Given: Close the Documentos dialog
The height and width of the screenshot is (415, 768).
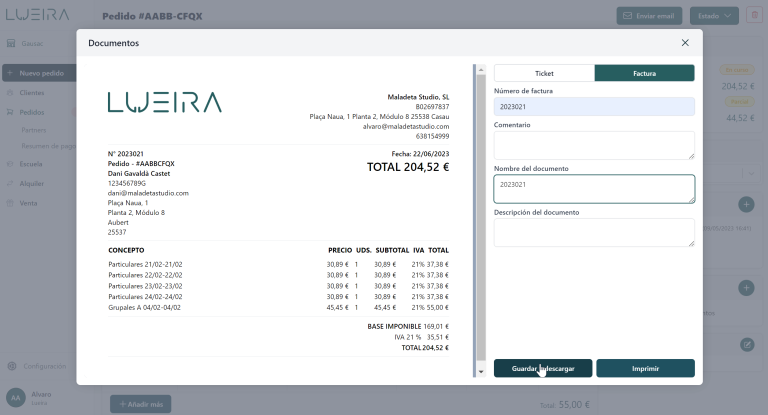Looking at the screenshot, I should [685, 43].
